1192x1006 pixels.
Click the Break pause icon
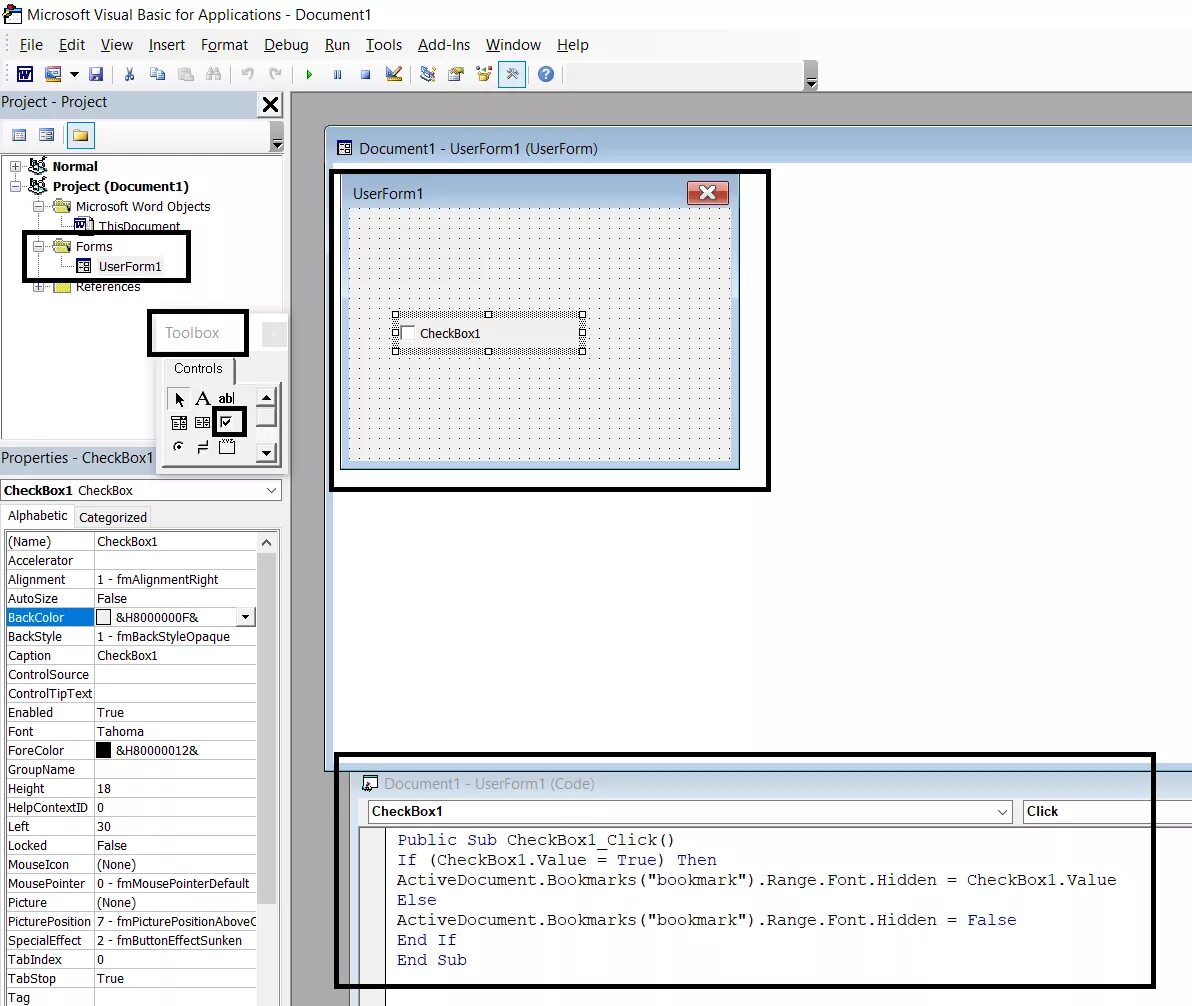[337, 74]
